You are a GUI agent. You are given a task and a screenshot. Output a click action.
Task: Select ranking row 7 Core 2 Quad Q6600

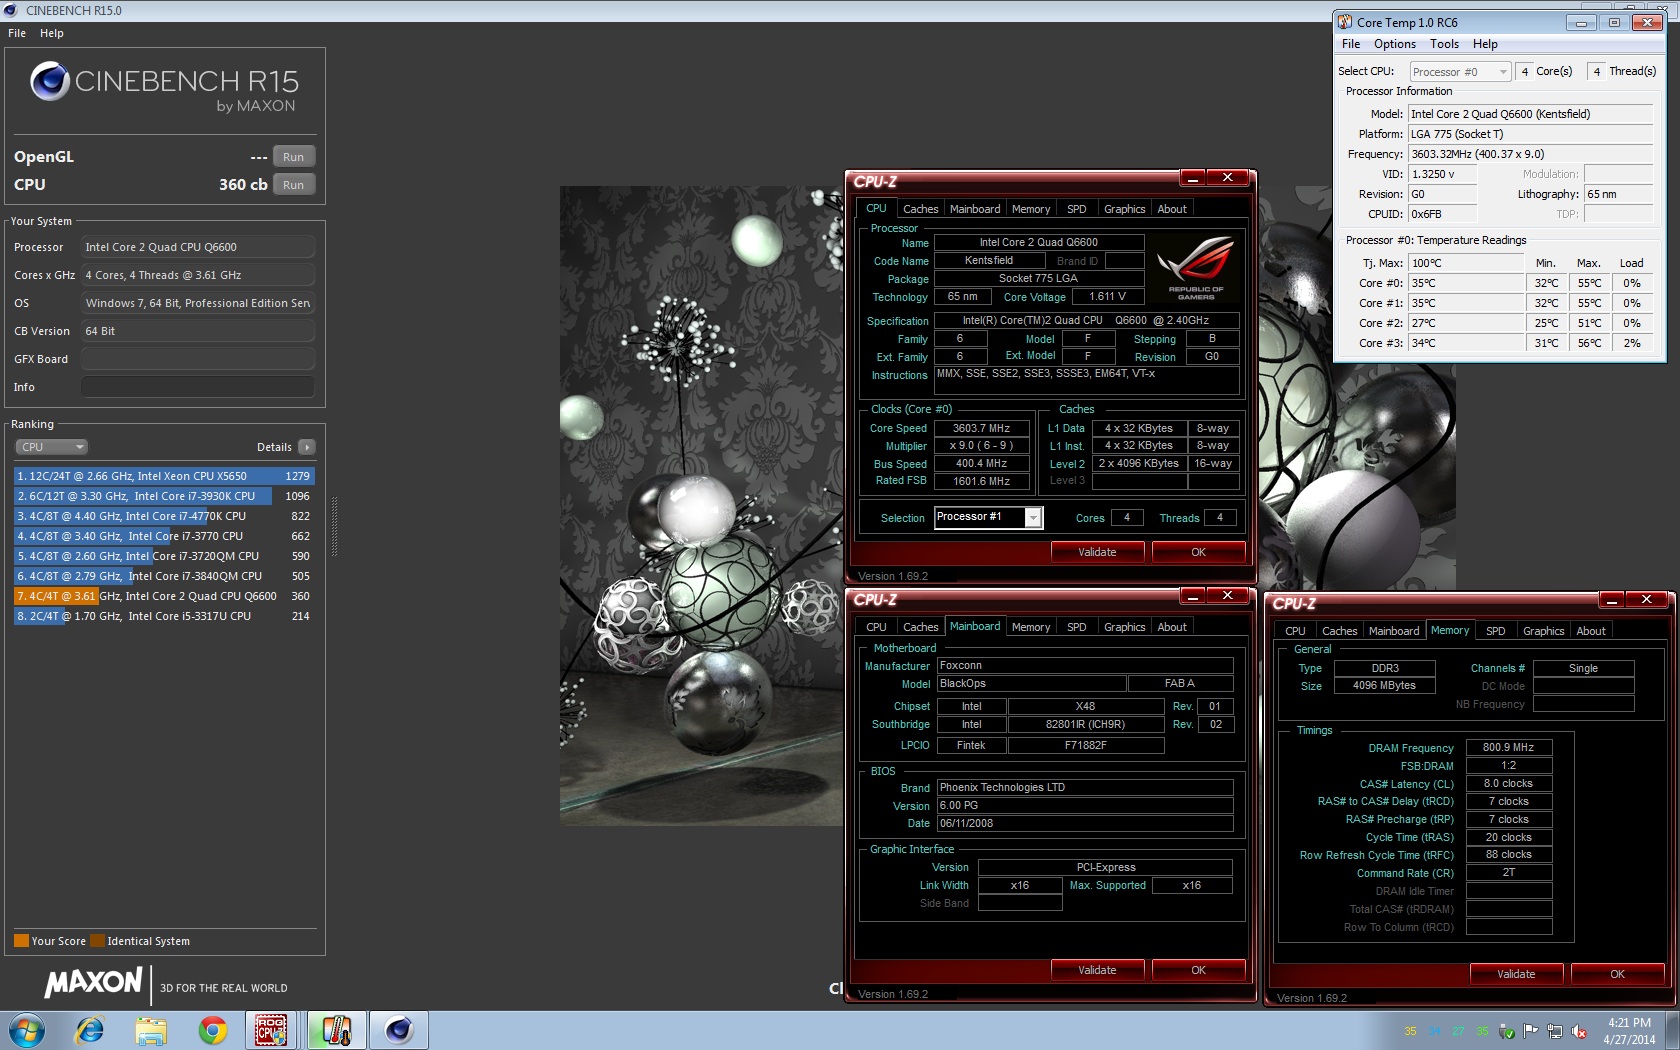pyautogui.click(x=164, y=596)
